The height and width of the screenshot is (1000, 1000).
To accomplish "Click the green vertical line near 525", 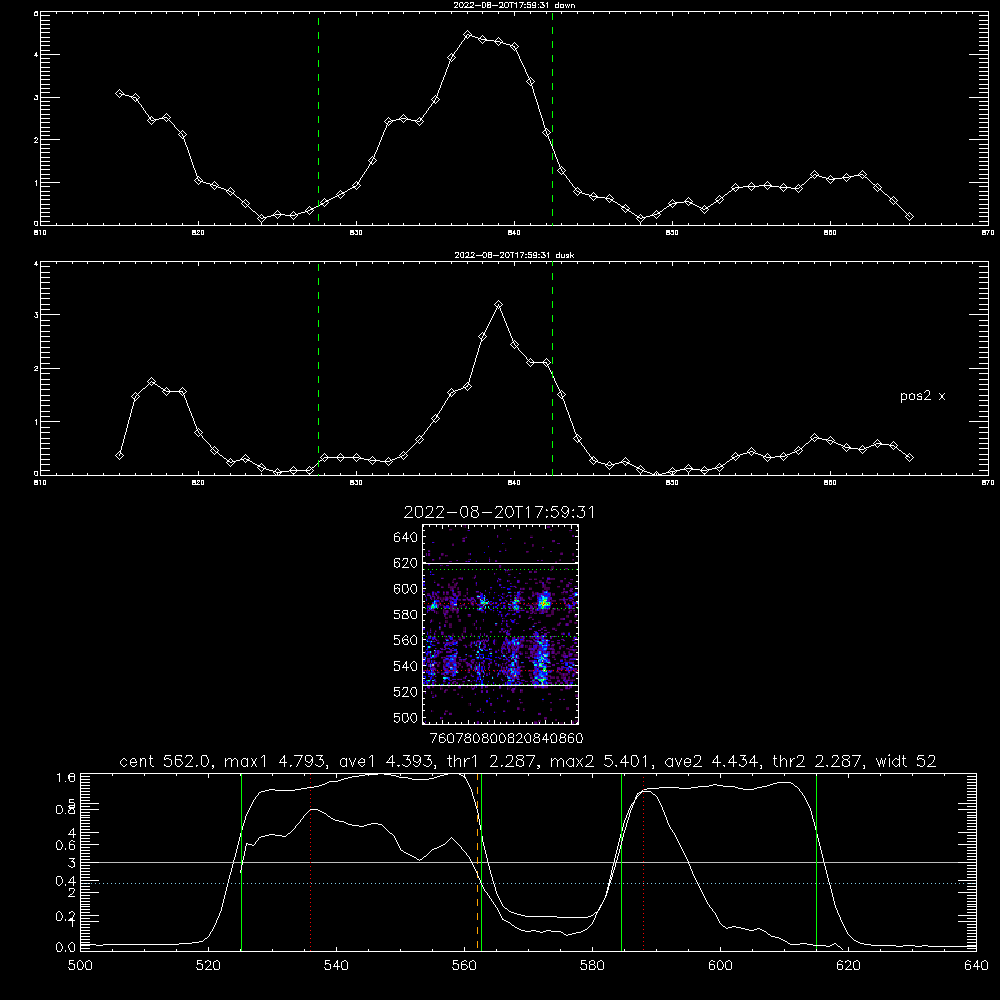I will pos(242,862).
